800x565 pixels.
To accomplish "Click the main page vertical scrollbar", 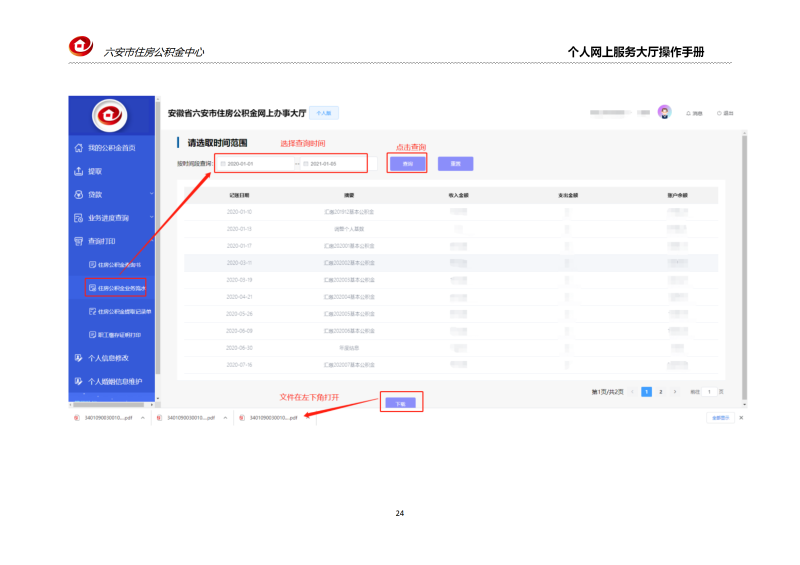I will tap(744, 265).
